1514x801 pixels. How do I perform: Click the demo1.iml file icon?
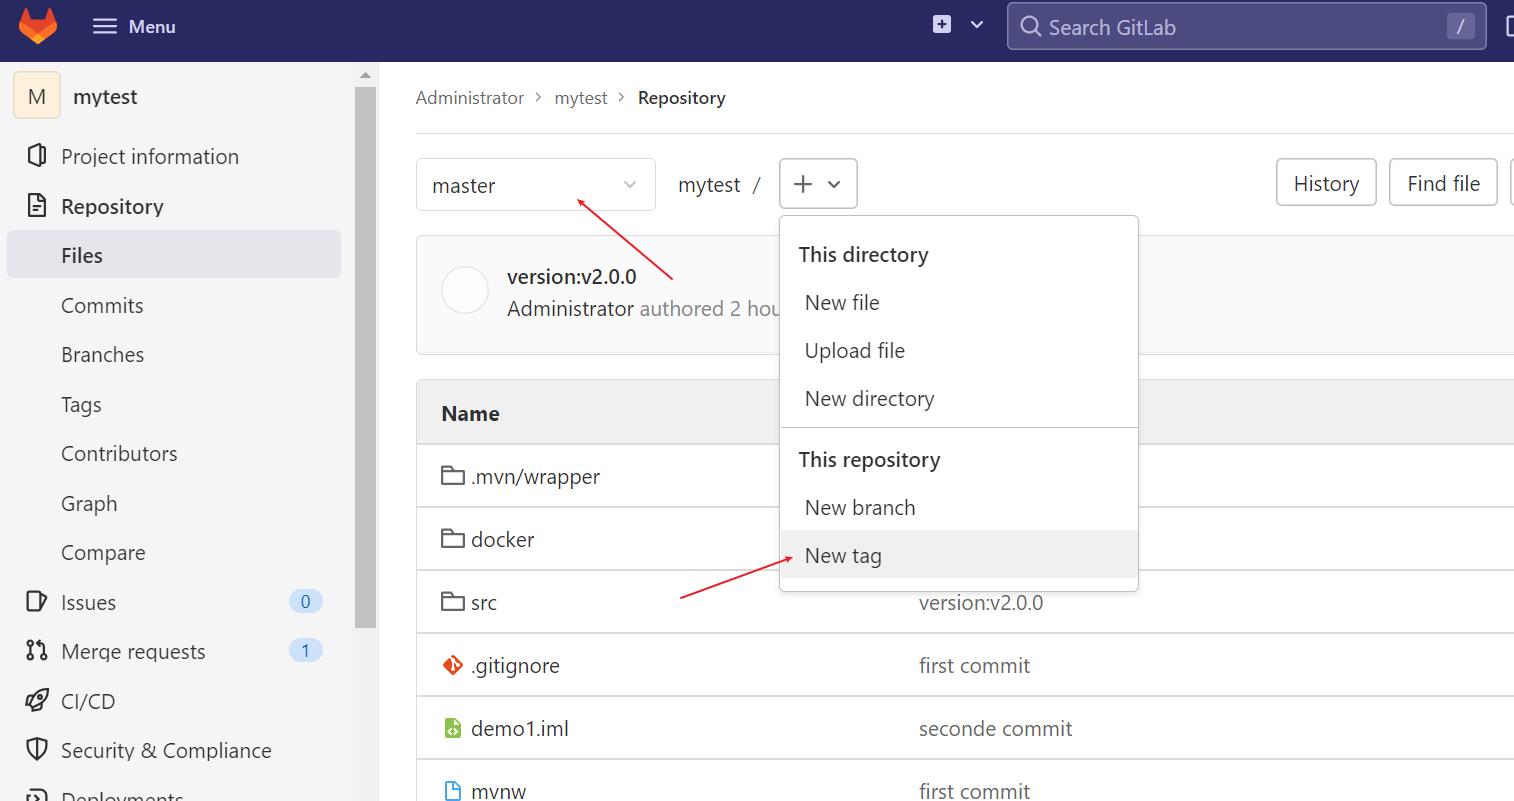[453, 728]
